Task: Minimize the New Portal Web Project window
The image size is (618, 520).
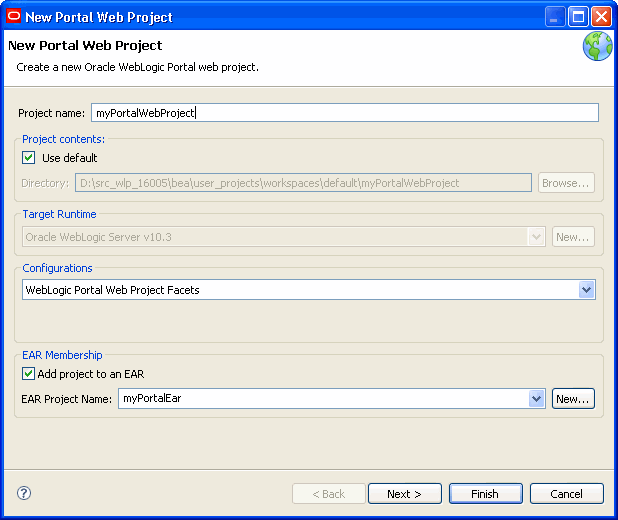Action: [x=555, y=17]
